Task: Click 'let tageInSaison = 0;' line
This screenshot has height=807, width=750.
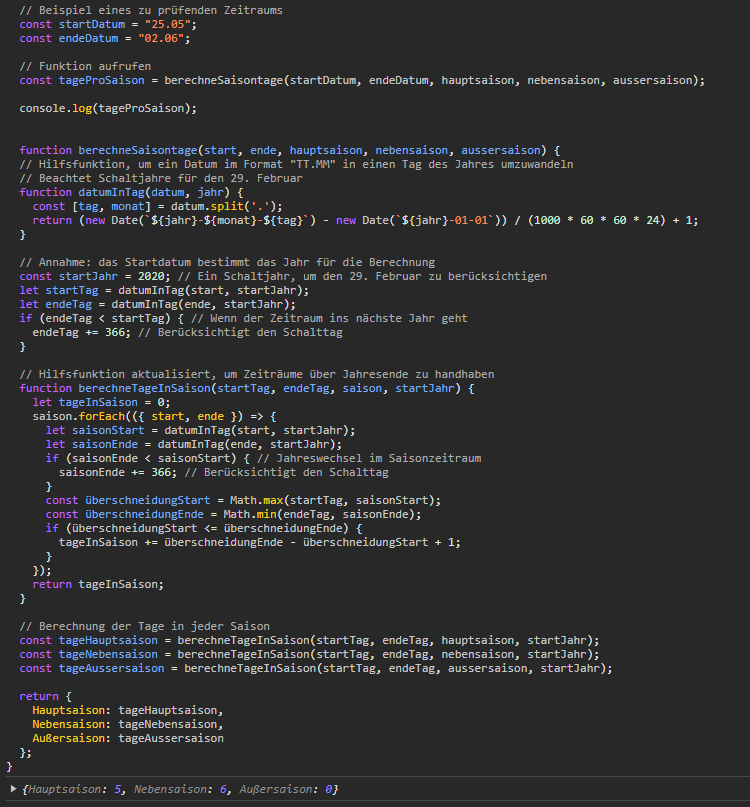Action: click(101, 402)
